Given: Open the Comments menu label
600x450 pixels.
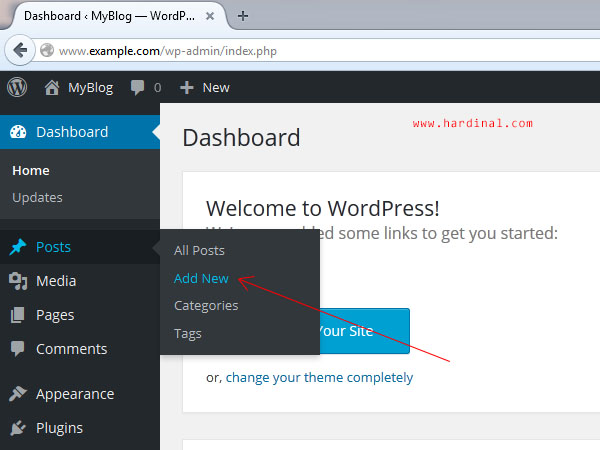Looking at the screenshot, I should (72, 349).
